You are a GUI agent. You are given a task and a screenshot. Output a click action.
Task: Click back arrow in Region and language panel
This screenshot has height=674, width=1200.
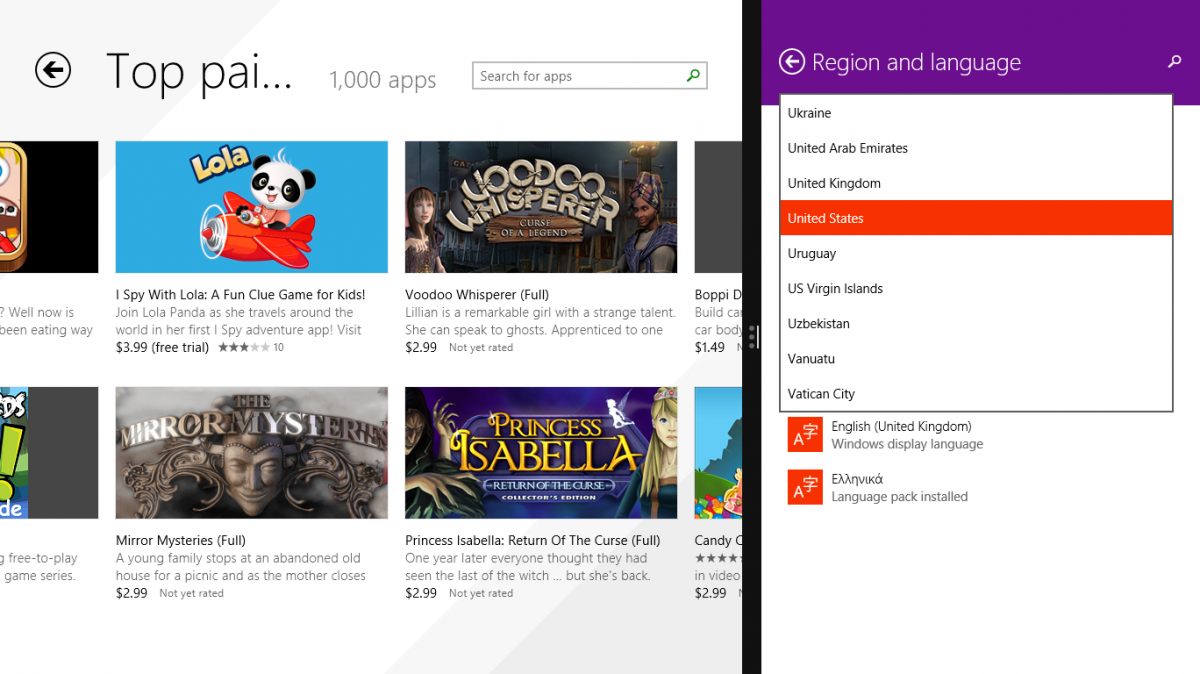pyautogui.click(x=792, y=62)
